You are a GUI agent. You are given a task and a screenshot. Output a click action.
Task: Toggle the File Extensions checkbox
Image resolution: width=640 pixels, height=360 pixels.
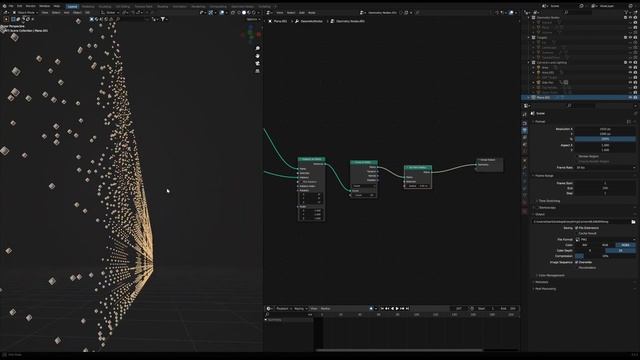576,228
